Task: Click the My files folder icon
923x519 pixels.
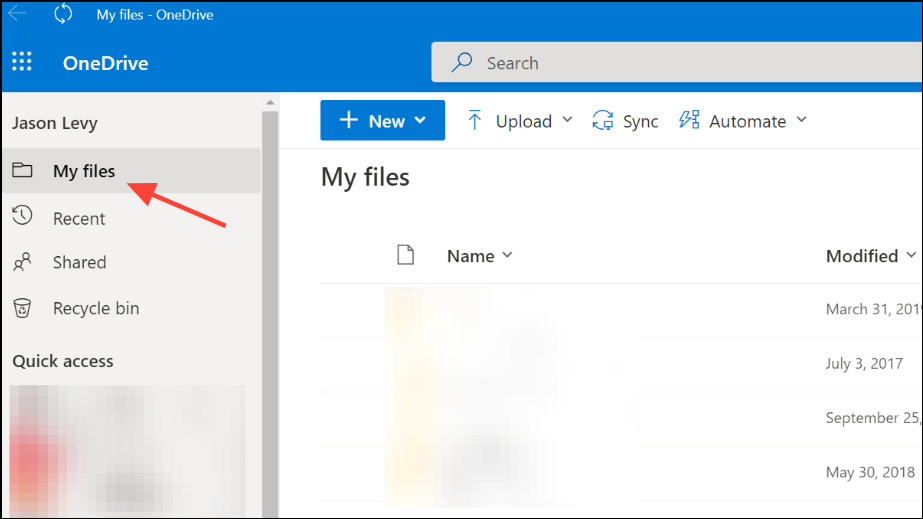Action: tap(22, 170)
